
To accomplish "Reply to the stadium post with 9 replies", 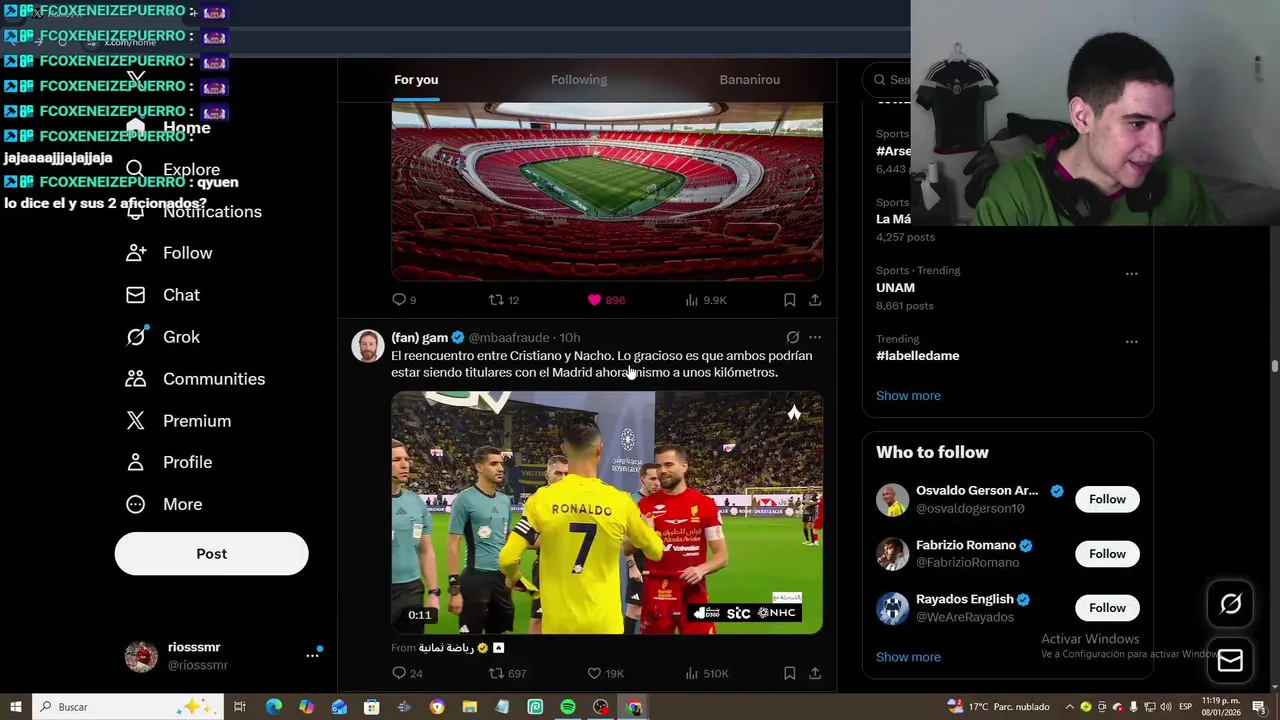I will [x=404, y=300].
